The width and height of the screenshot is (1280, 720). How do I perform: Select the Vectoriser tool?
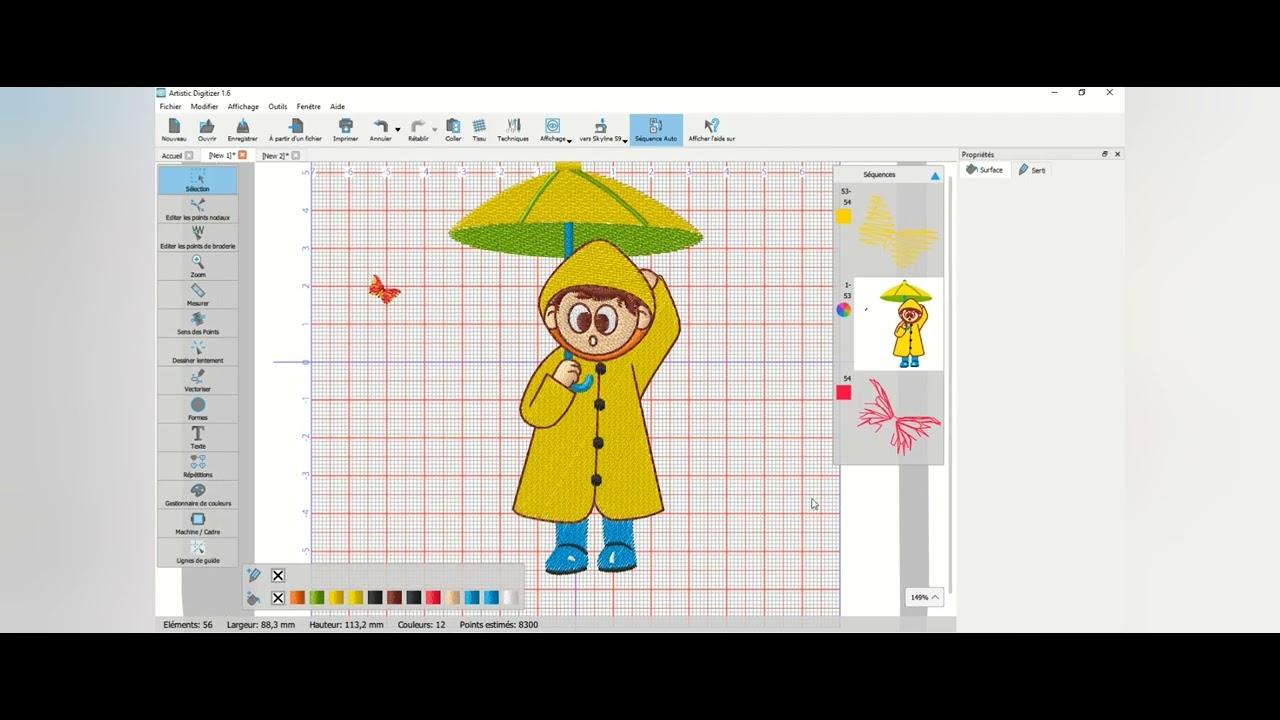[198, 381]
